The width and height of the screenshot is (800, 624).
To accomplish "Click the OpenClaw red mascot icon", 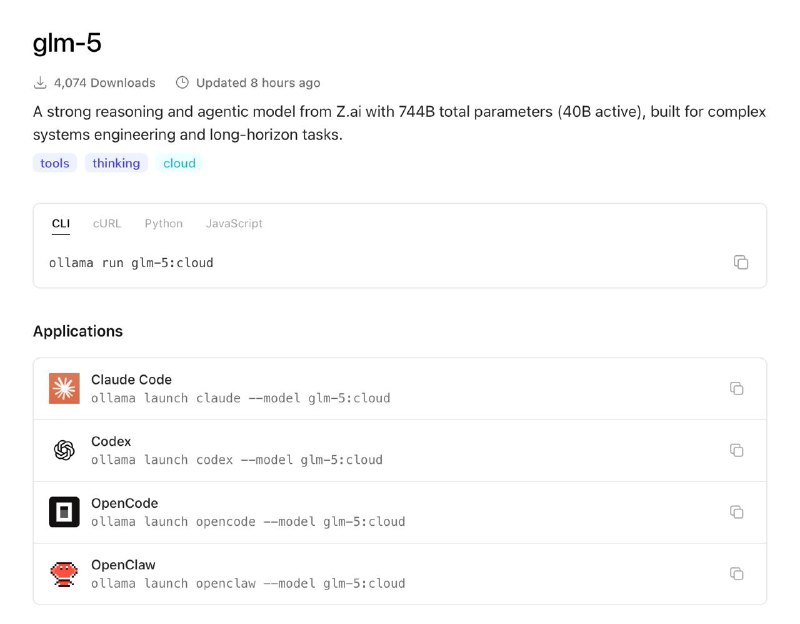I will [64, 574].
